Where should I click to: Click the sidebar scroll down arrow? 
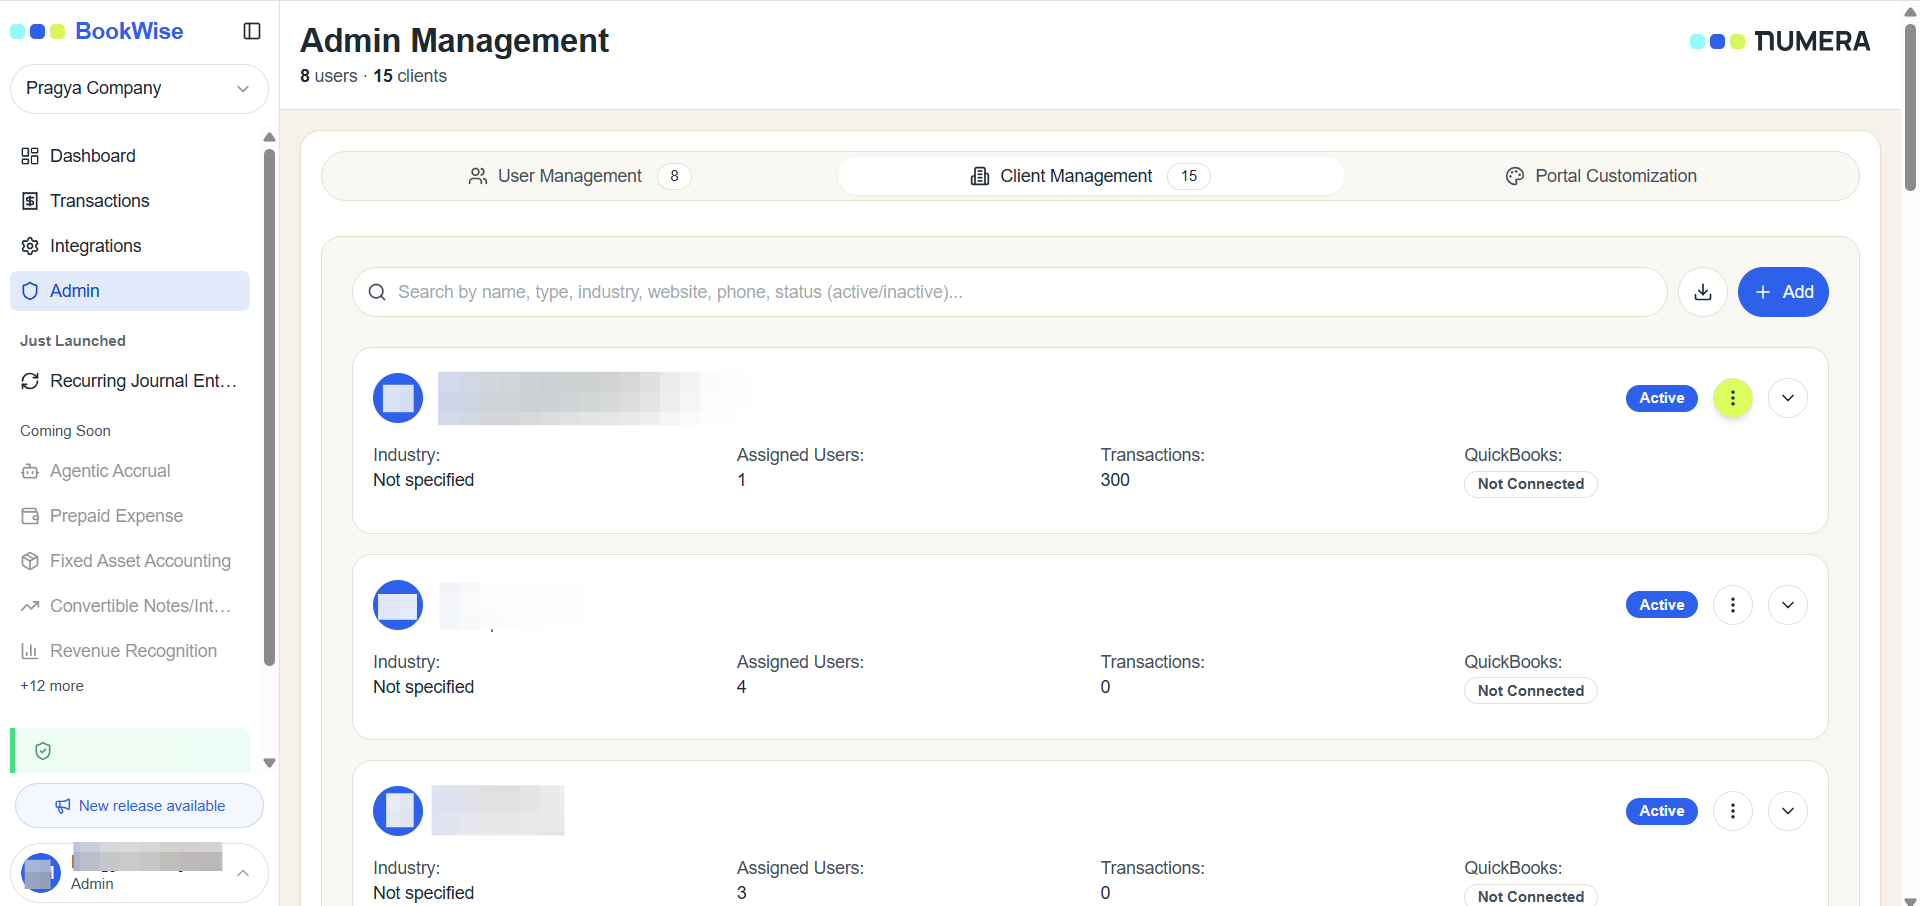[x=269, y=763]
